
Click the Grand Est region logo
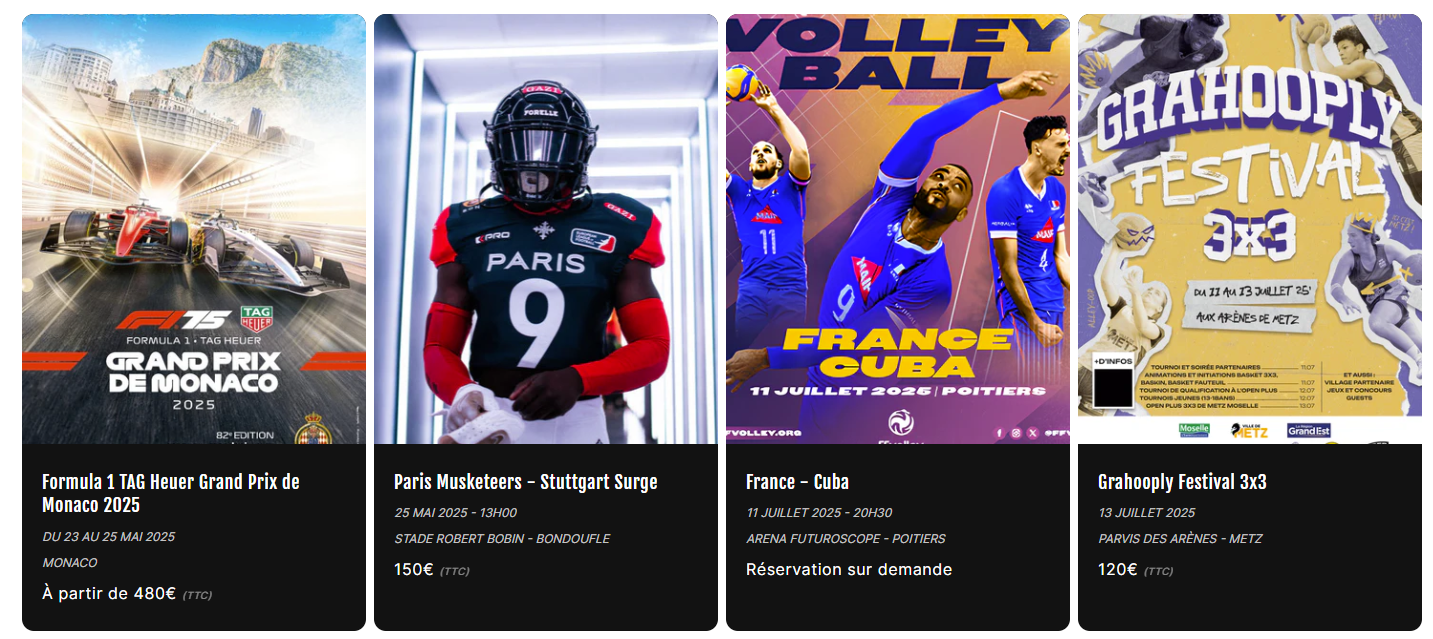point(1308,430)
